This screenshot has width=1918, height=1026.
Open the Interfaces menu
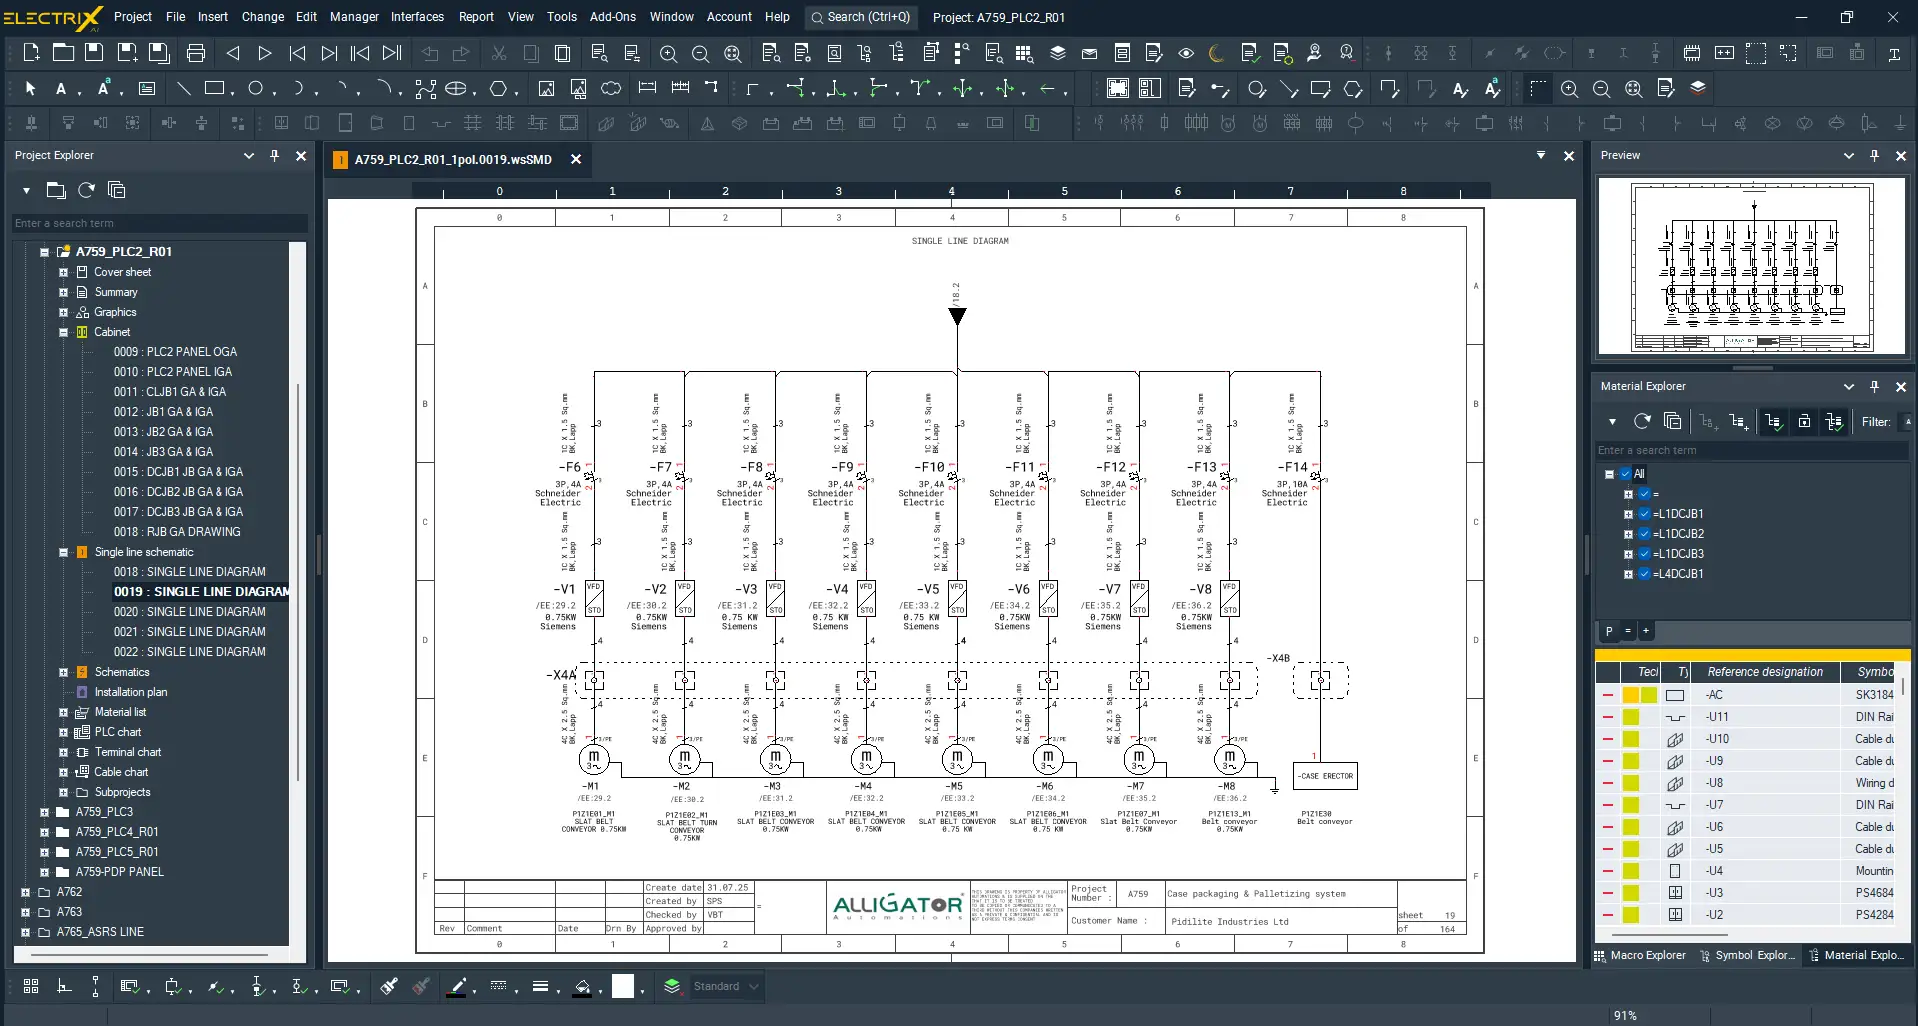point(417,17)
